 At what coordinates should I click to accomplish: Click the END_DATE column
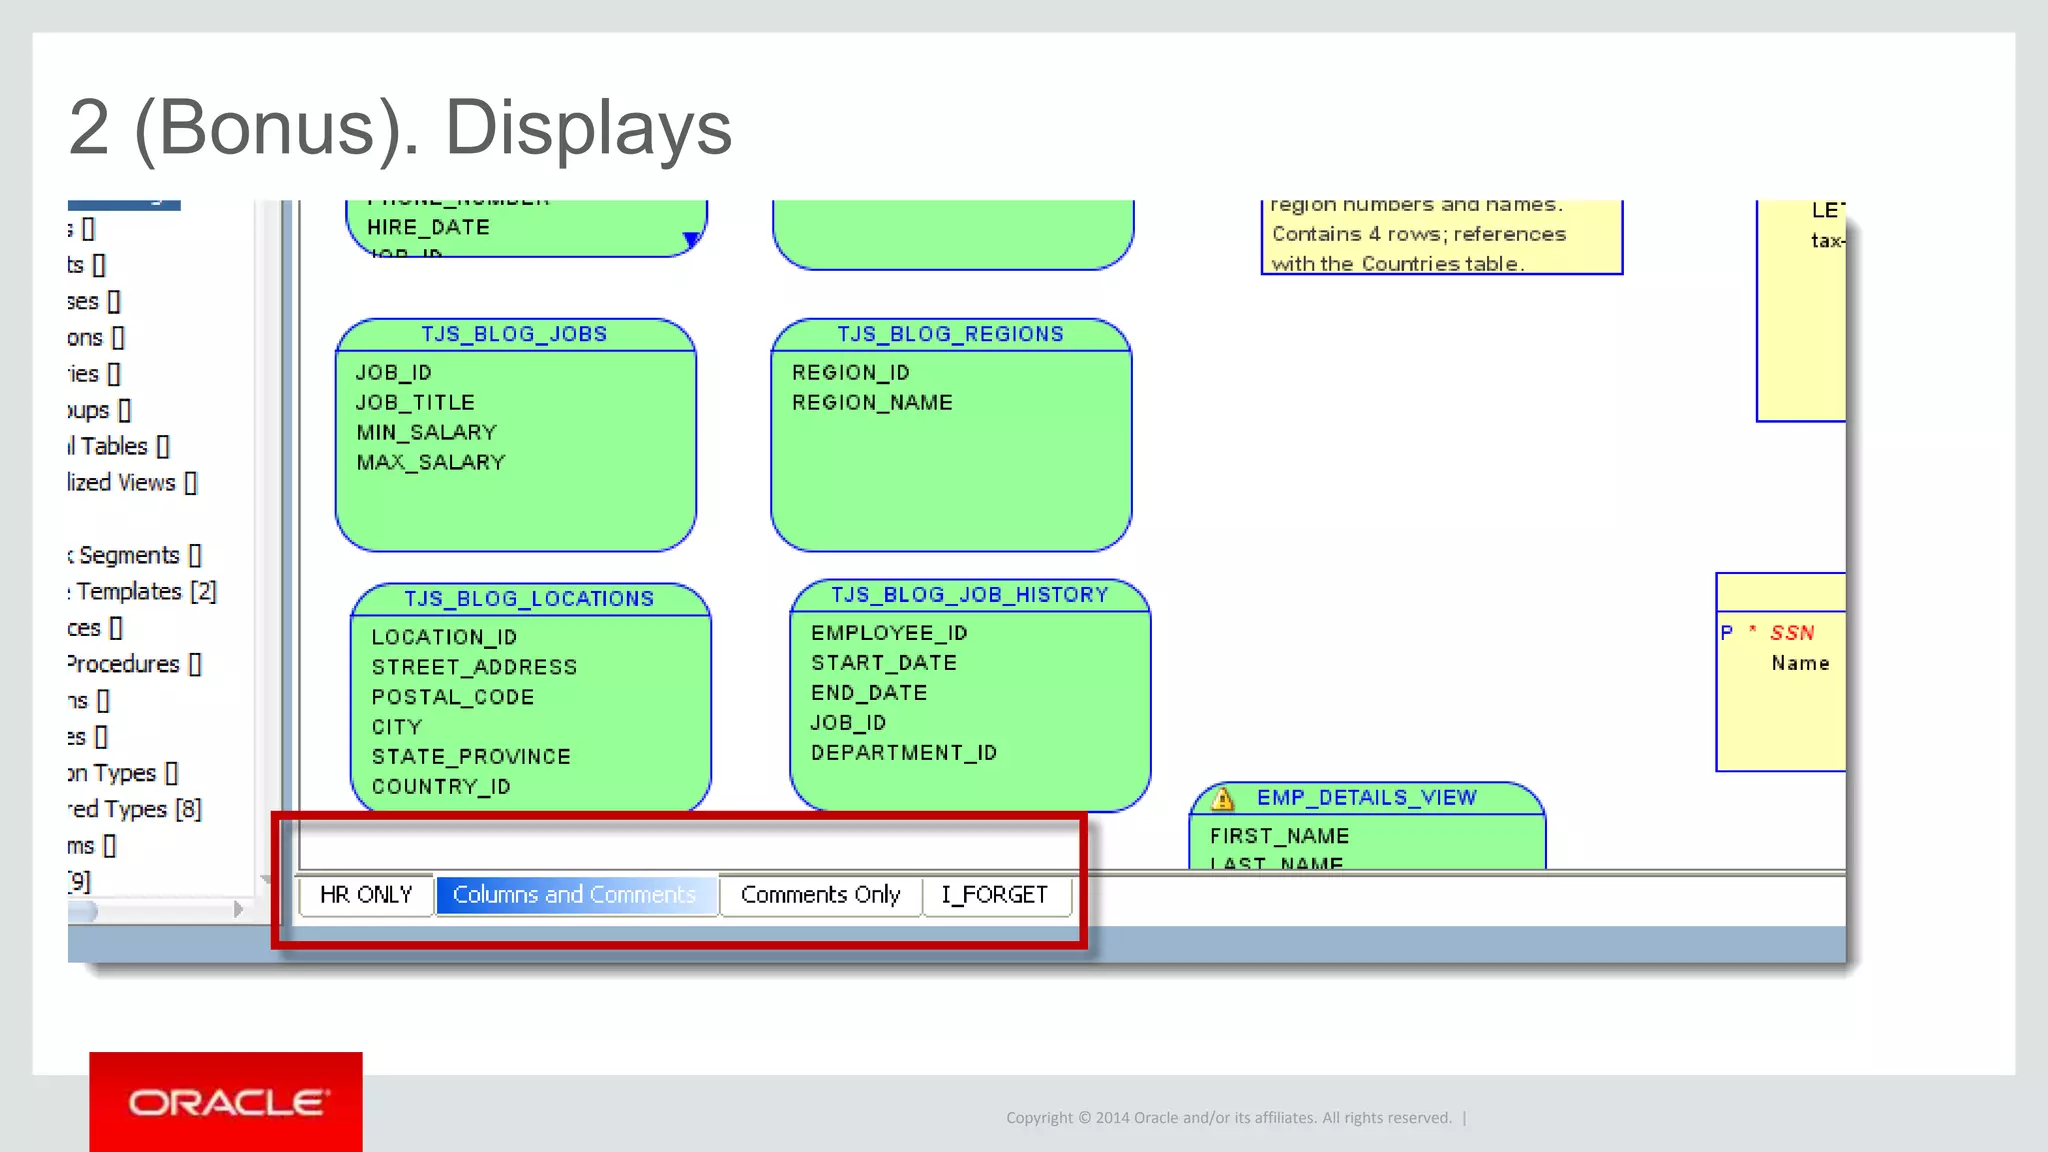coord(869,694)
